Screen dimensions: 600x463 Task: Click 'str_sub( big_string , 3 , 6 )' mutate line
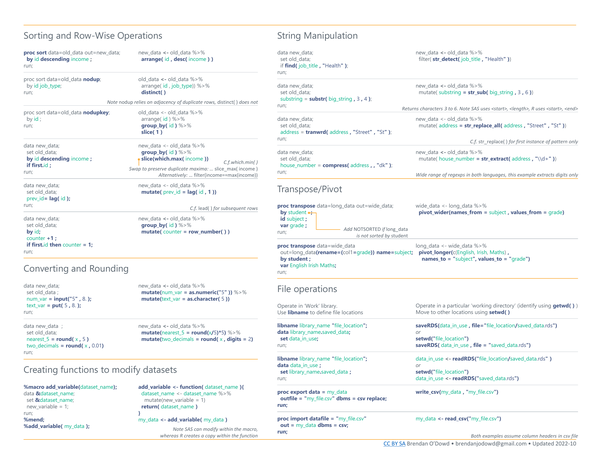(476, 92)
